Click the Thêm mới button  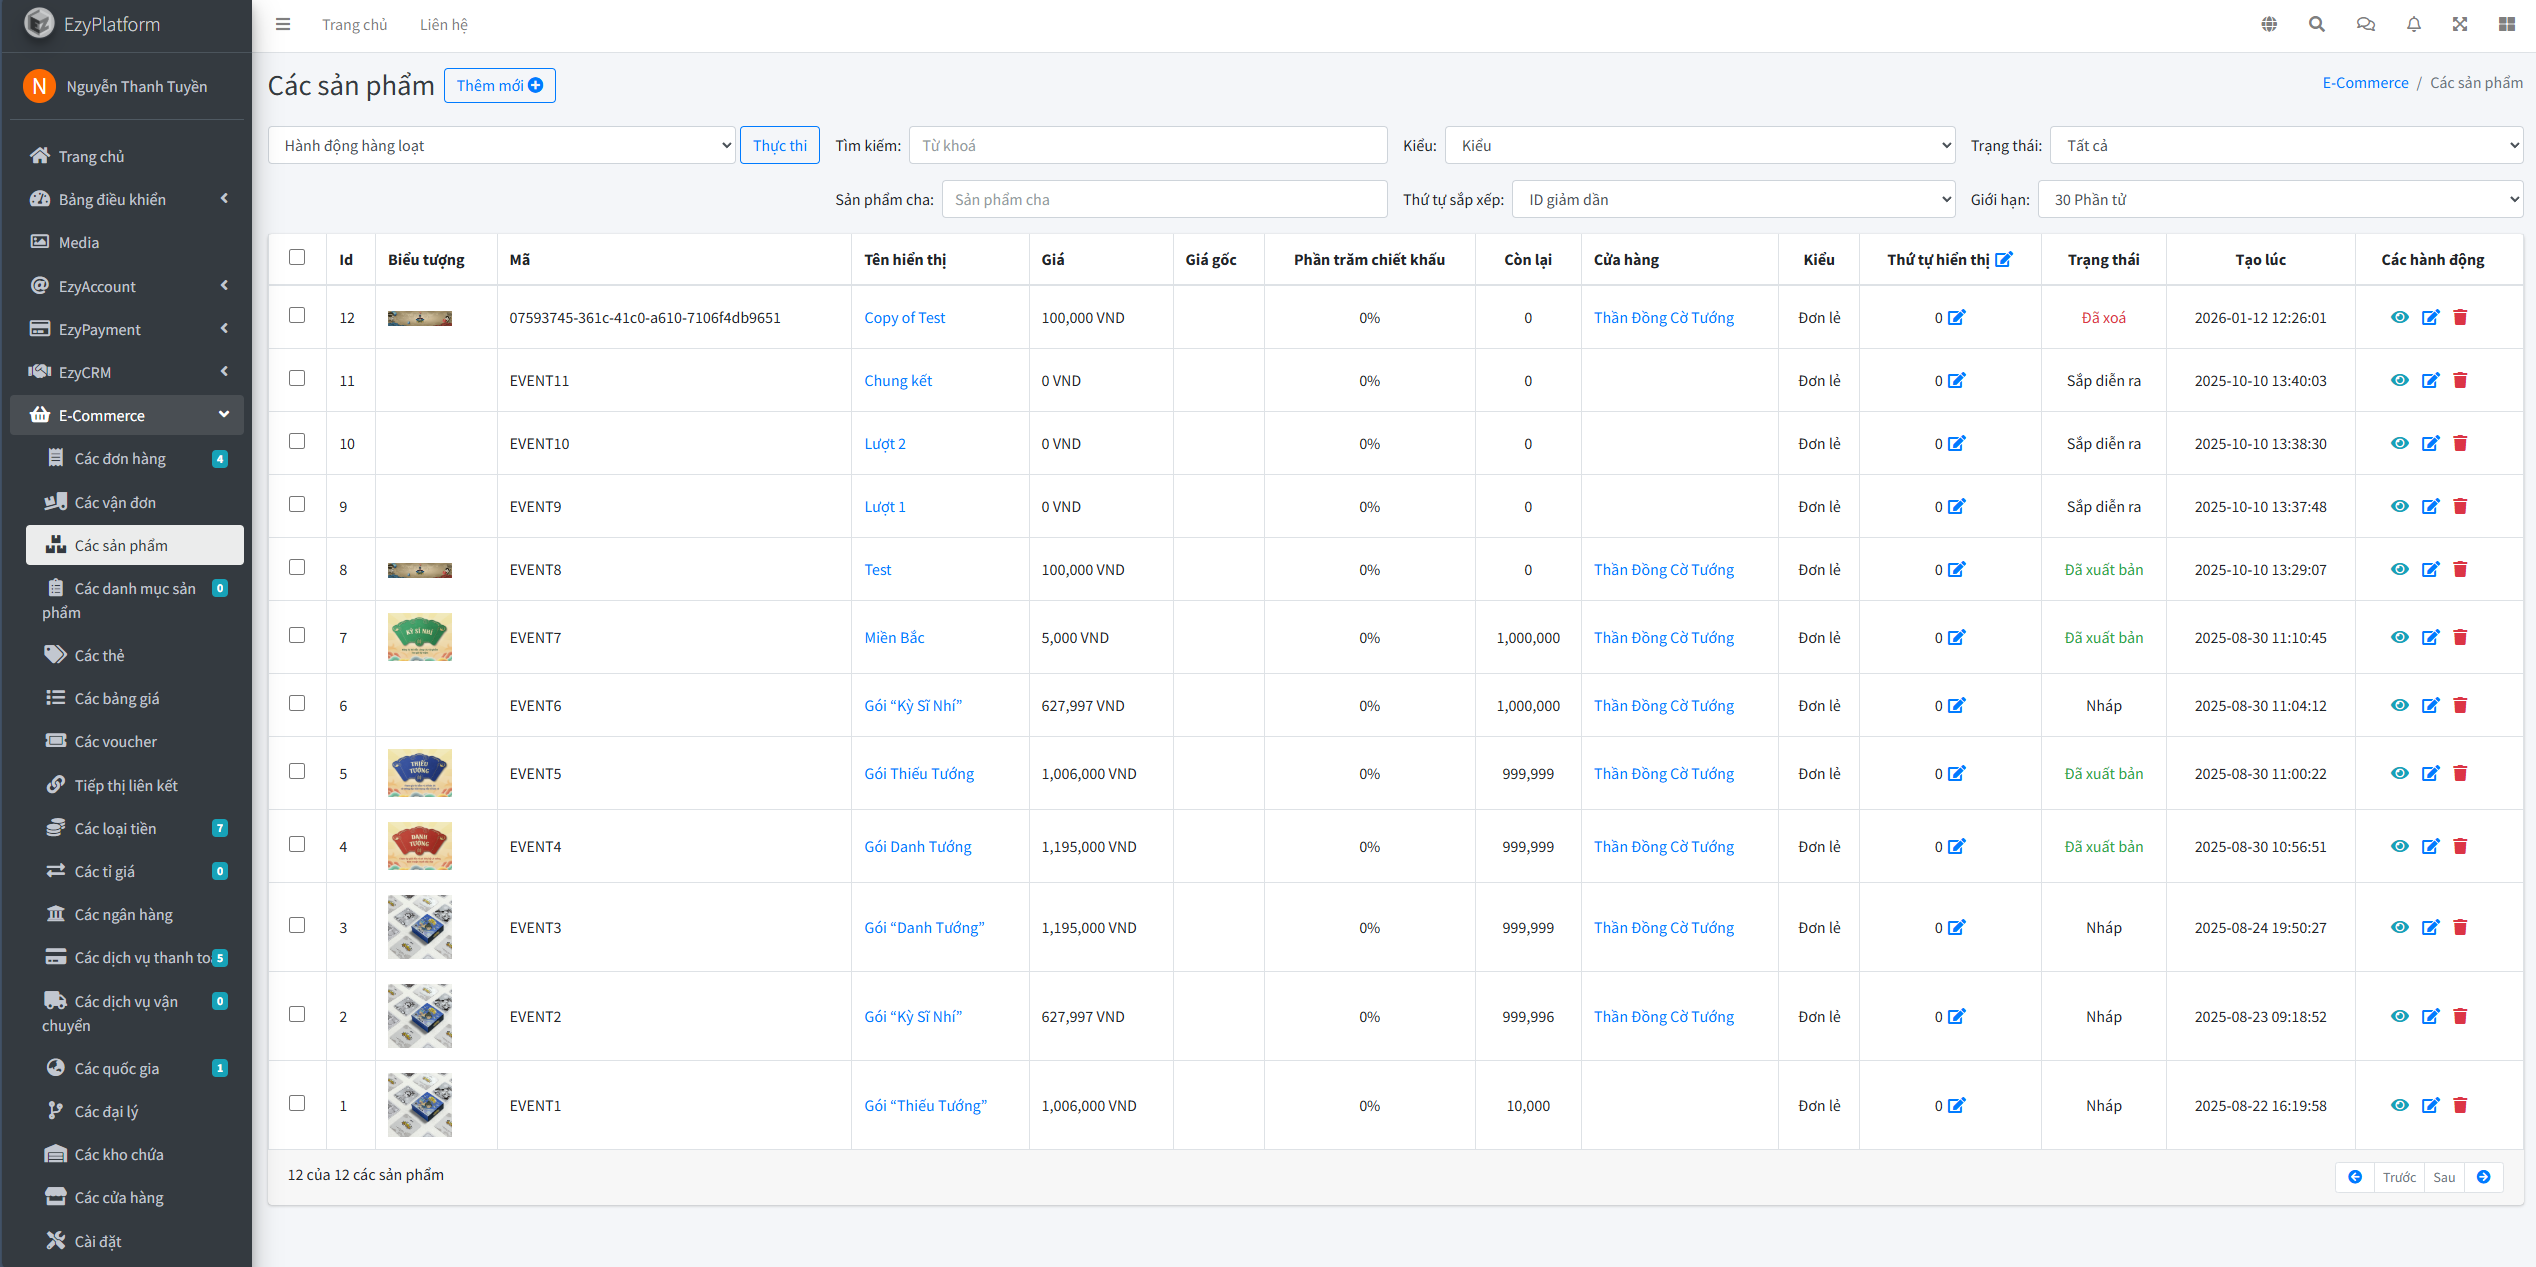499,86
